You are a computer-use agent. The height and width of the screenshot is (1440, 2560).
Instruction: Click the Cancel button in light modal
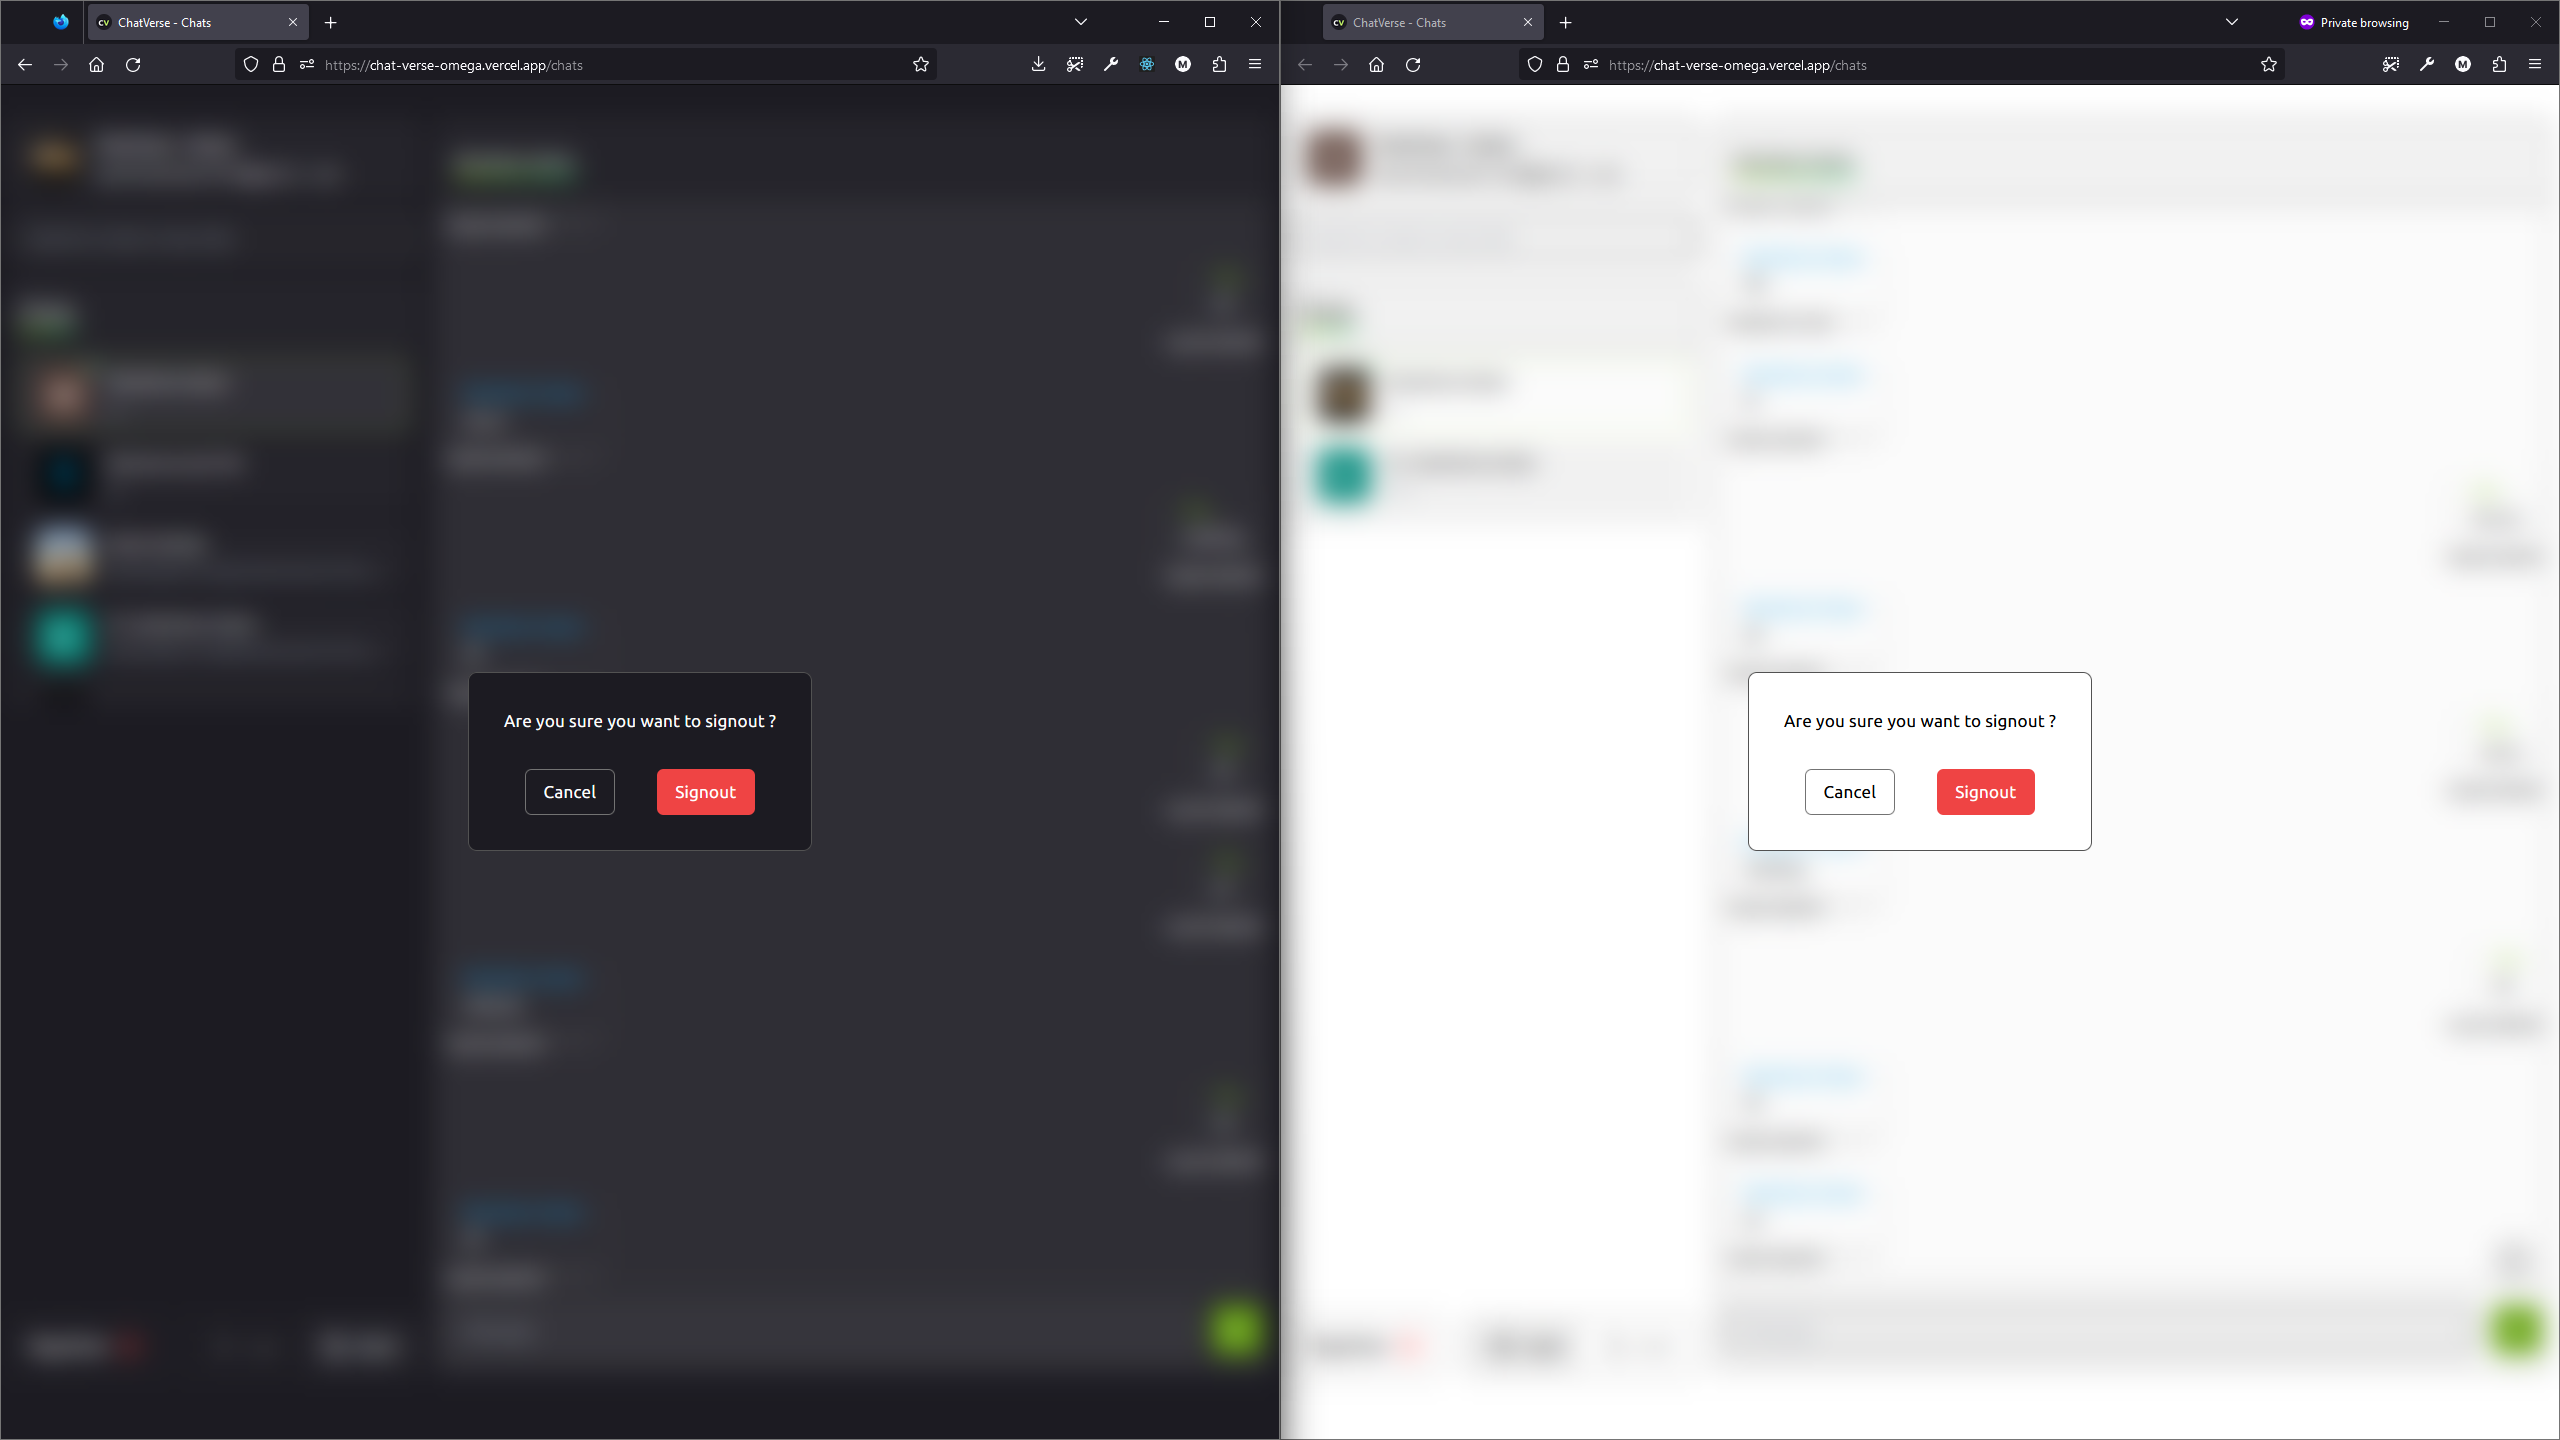pos(1850,791)
